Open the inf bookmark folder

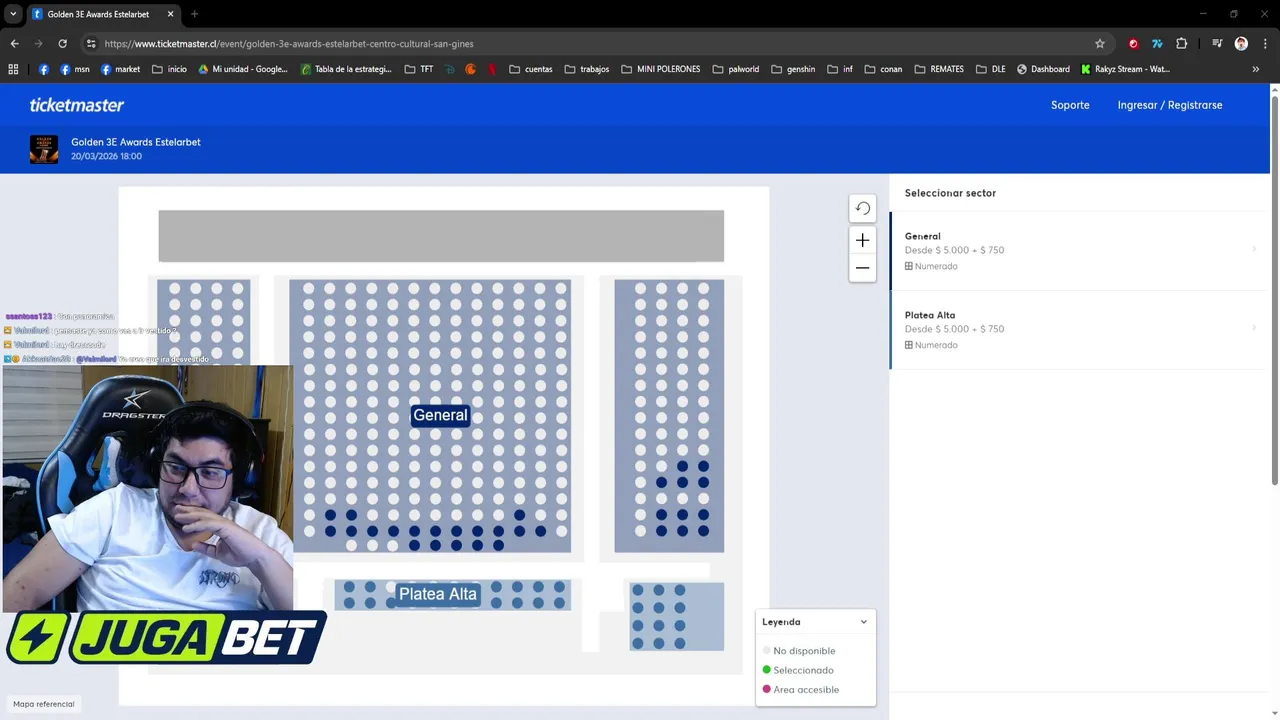(841, 69)
